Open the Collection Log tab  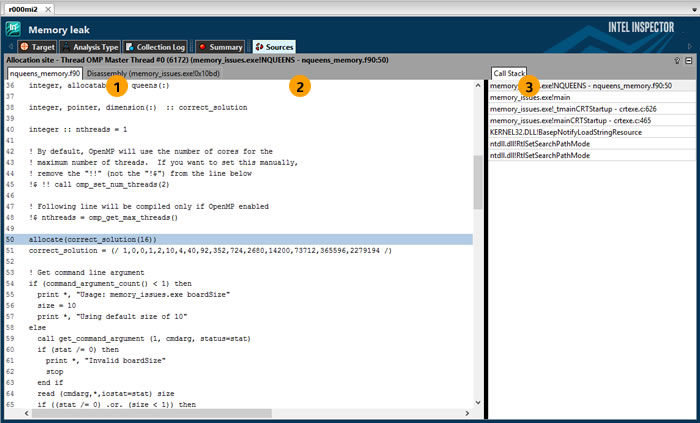click(155, 46)
